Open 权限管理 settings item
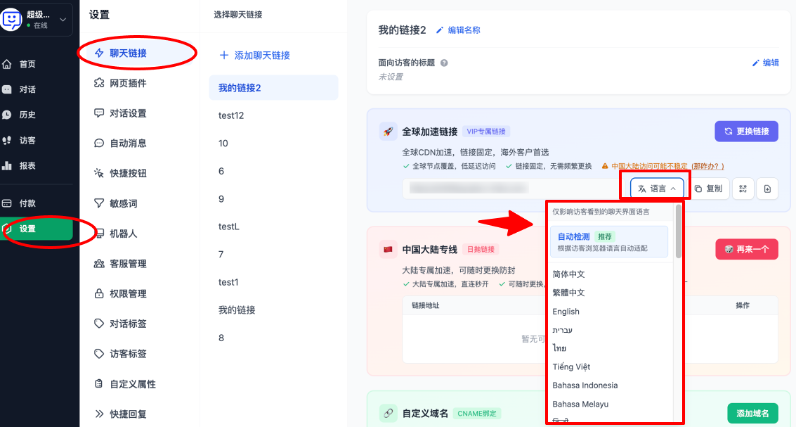796x428 pixels. pos(128,293)
